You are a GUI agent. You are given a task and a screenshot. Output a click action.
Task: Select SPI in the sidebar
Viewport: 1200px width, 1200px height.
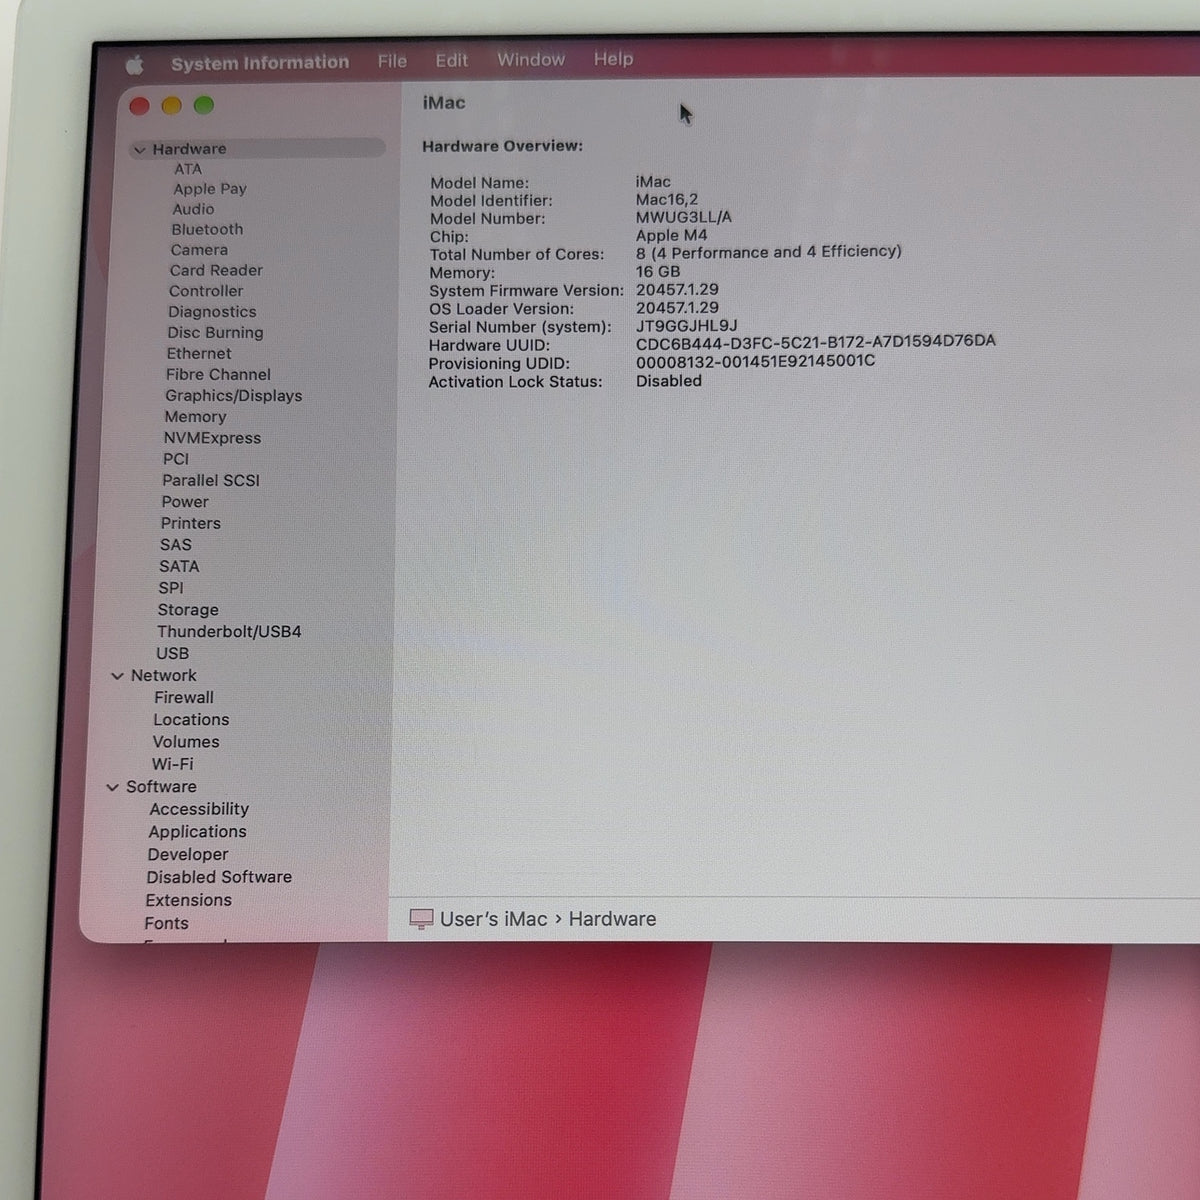[171, 588]
